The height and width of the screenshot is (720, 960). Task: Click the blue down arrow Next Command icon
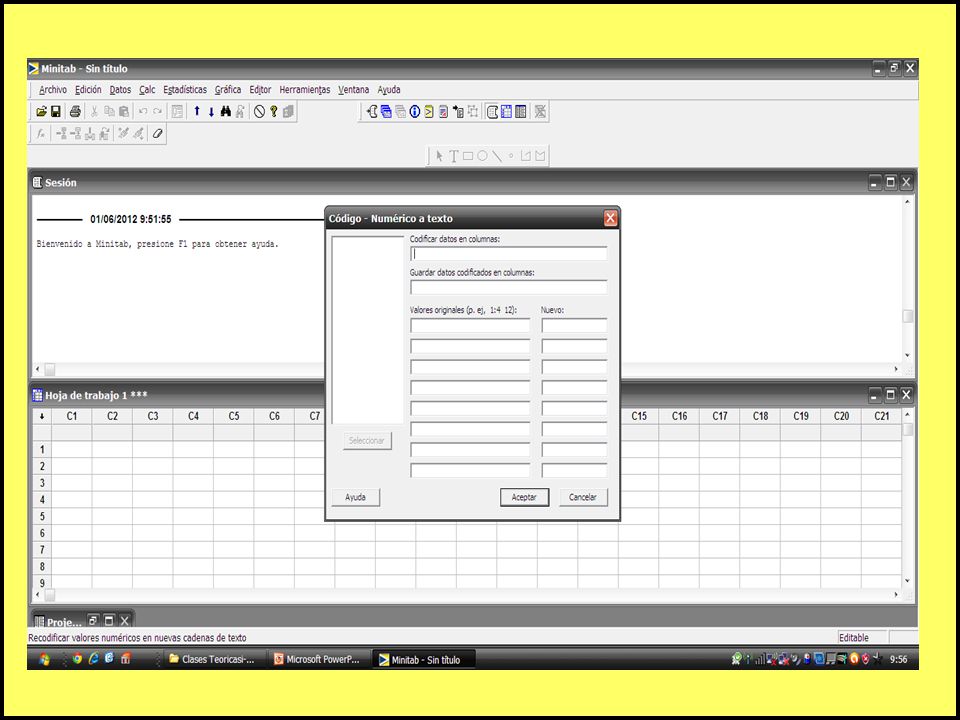[x=211, y=111]
